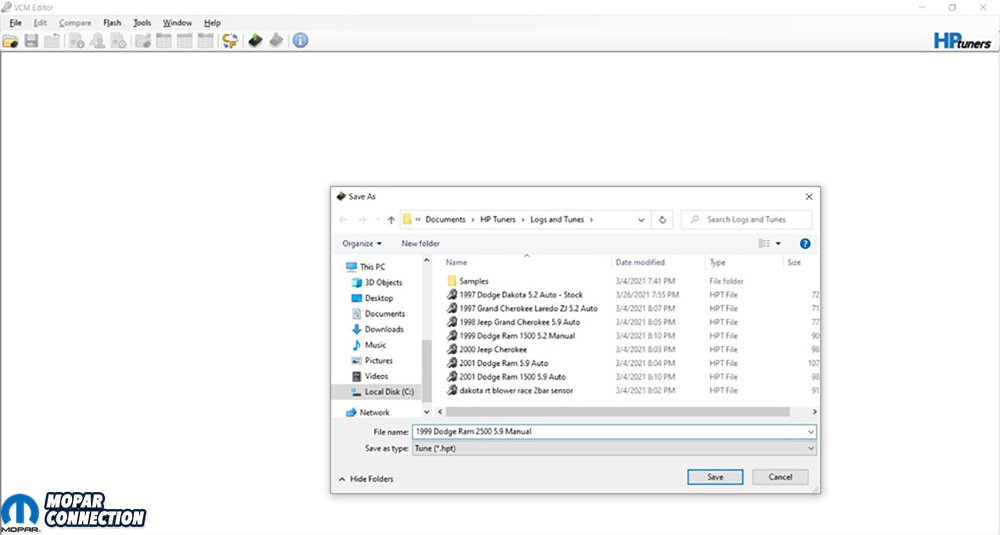Open the Flash menu
Viewport: 1000px width, 535px height.
pos(112,22)
